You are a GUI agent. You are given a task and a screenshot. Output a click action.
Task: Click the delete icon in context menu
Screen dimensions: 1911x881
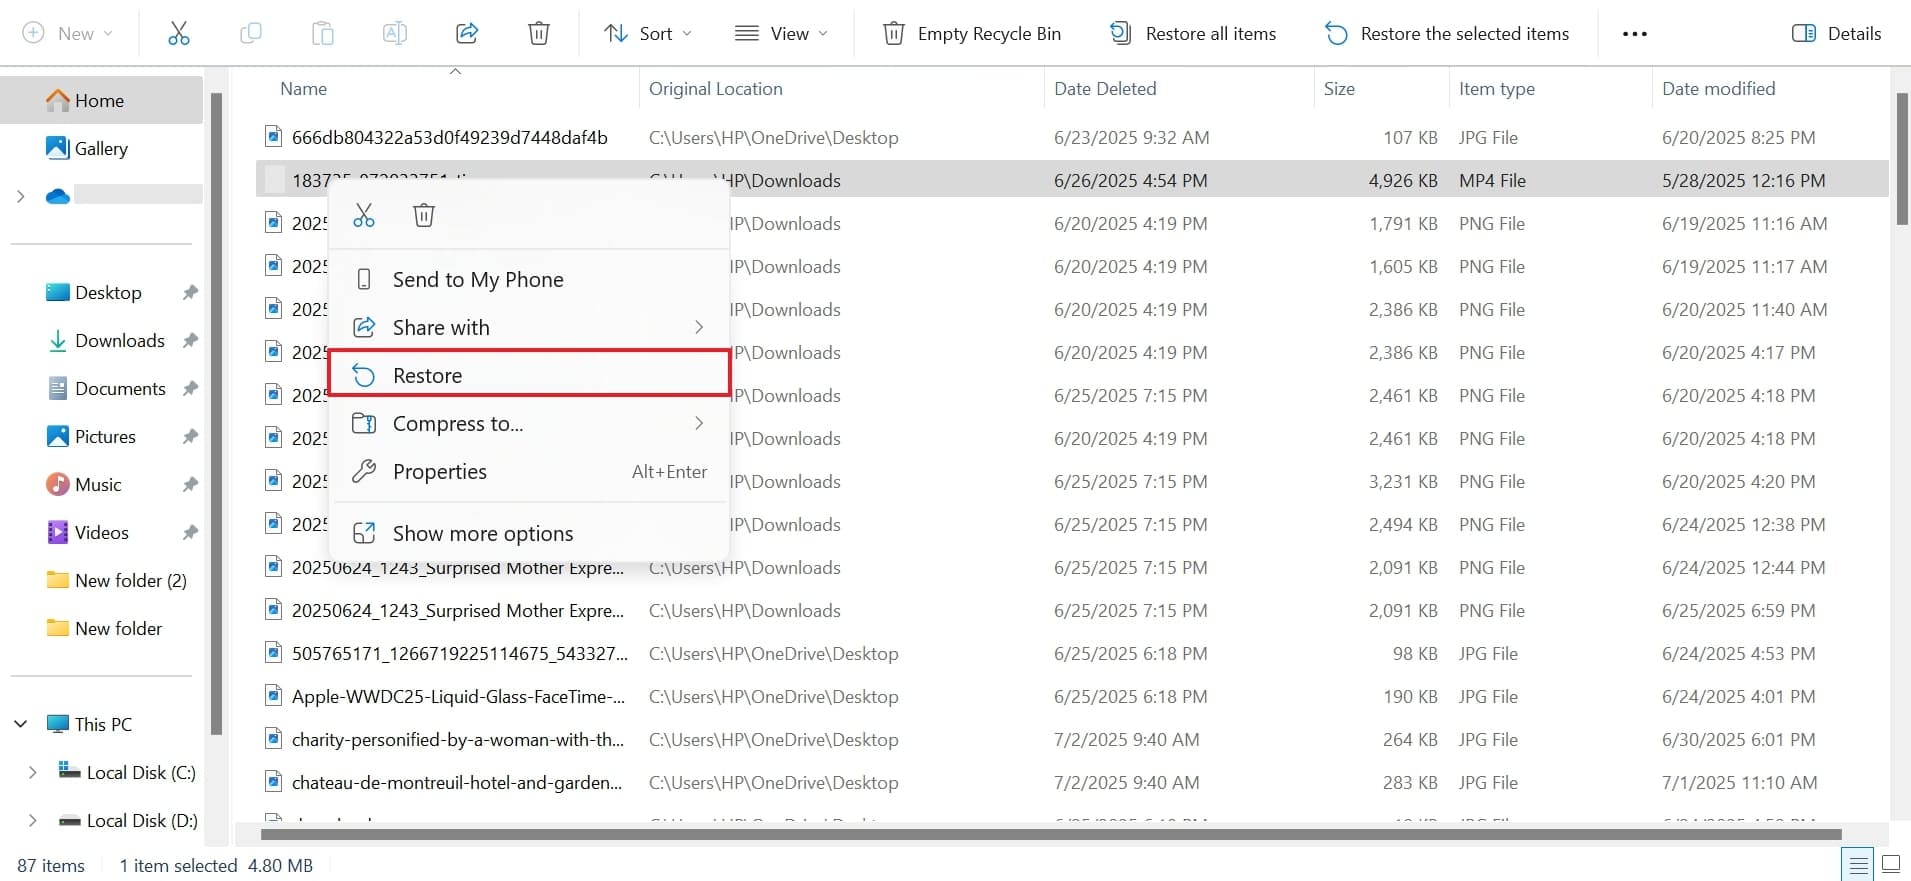424,215
